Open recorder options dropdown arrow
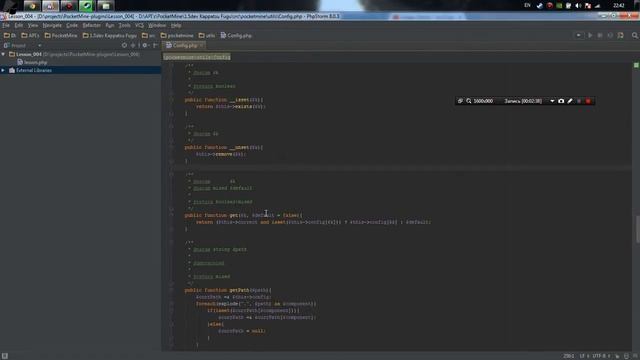The width and height of the screenshot is (640, 360). (x=552, y=101)
